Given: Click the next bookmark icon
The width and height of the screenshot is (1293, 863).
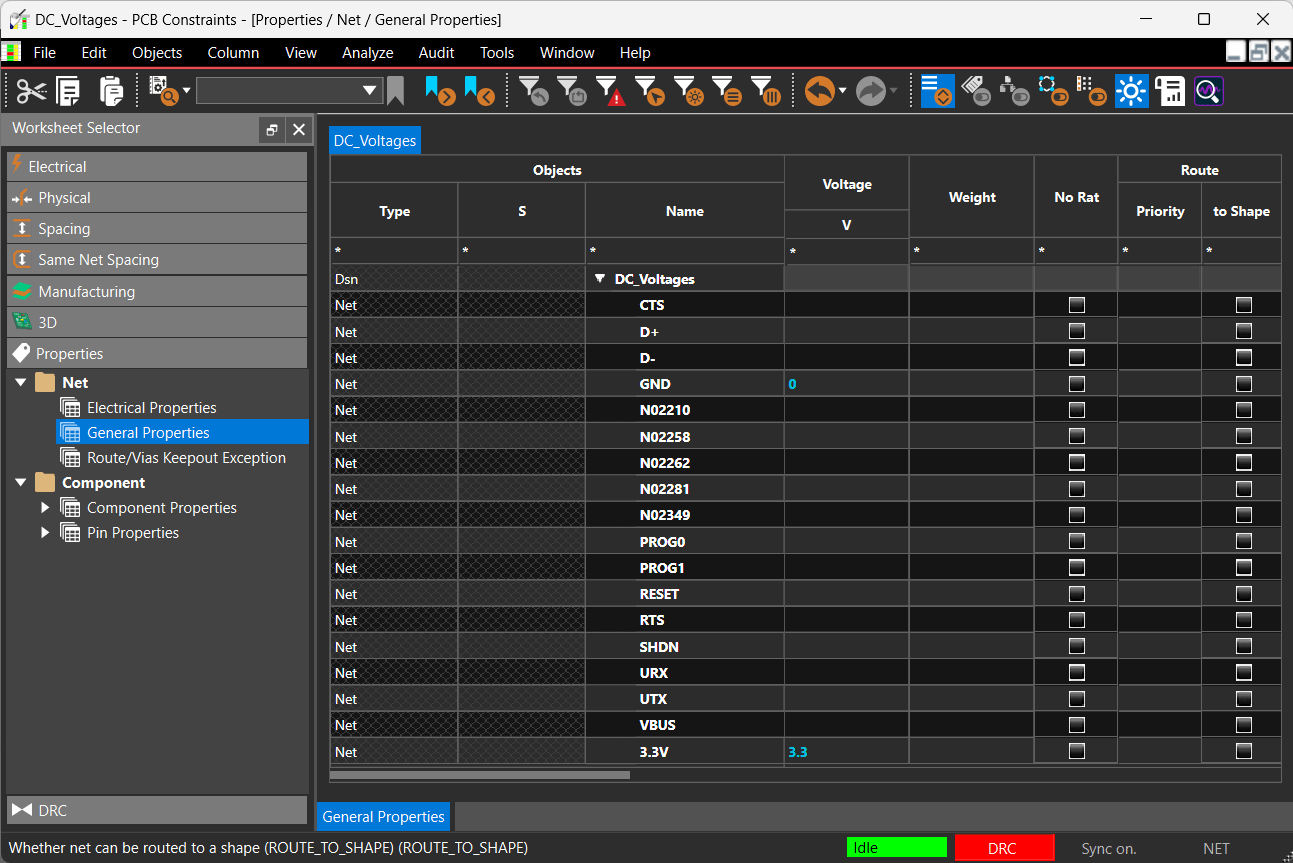Looking at the screenshot, I should click(x=440, y=92).
